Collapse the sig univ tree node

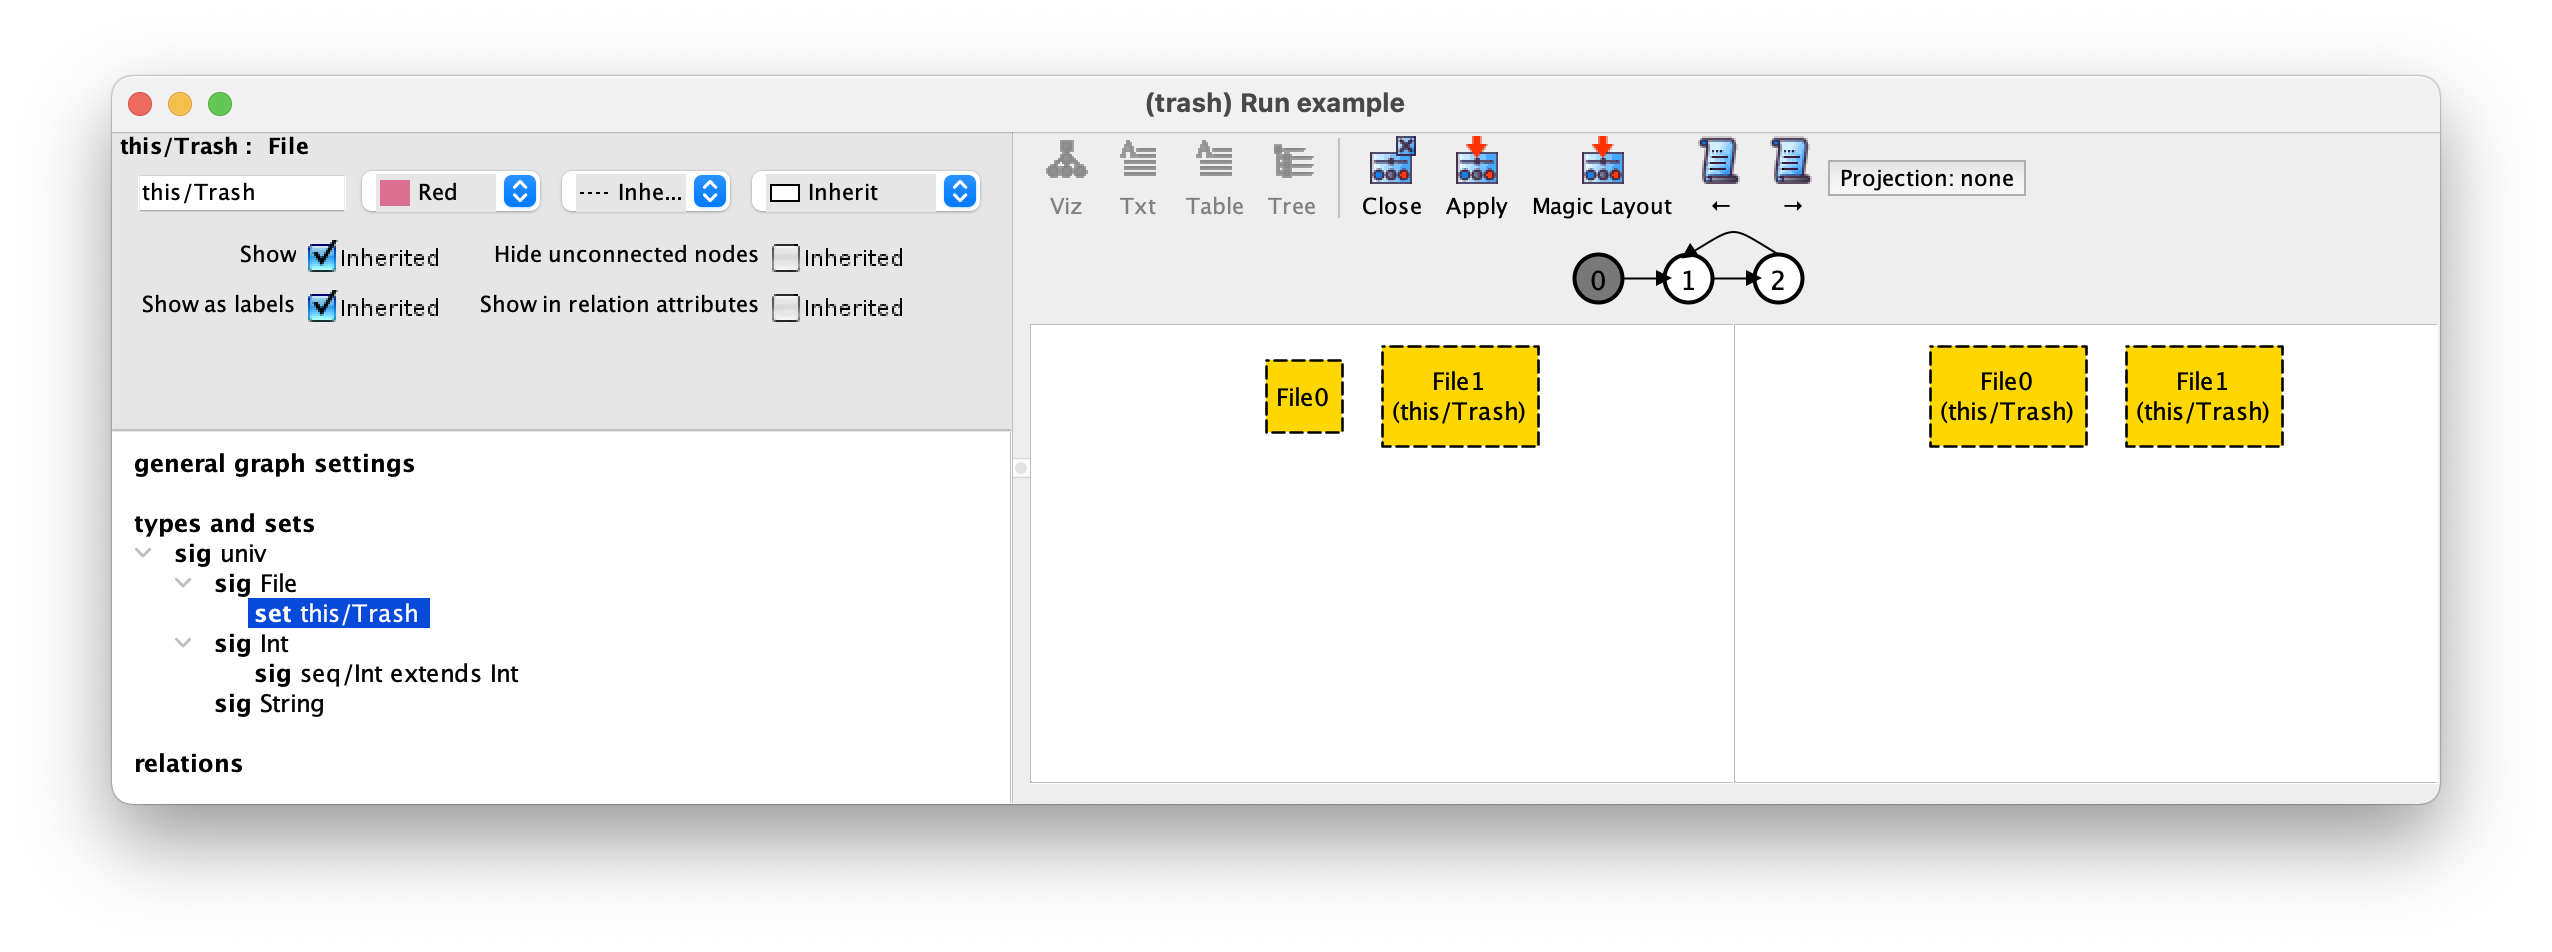[x=143, y=553]
